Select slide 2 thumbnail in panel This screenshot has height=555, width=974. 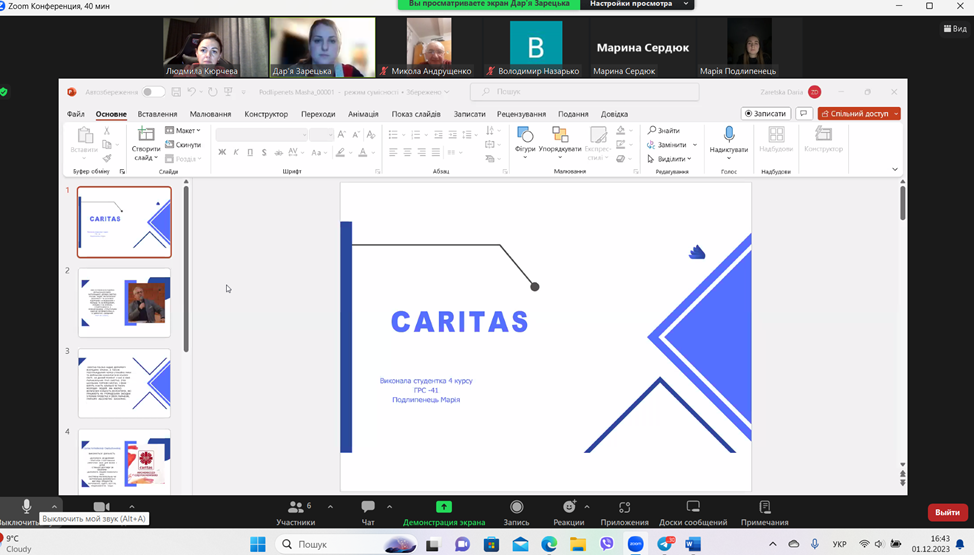pos(124,303)
